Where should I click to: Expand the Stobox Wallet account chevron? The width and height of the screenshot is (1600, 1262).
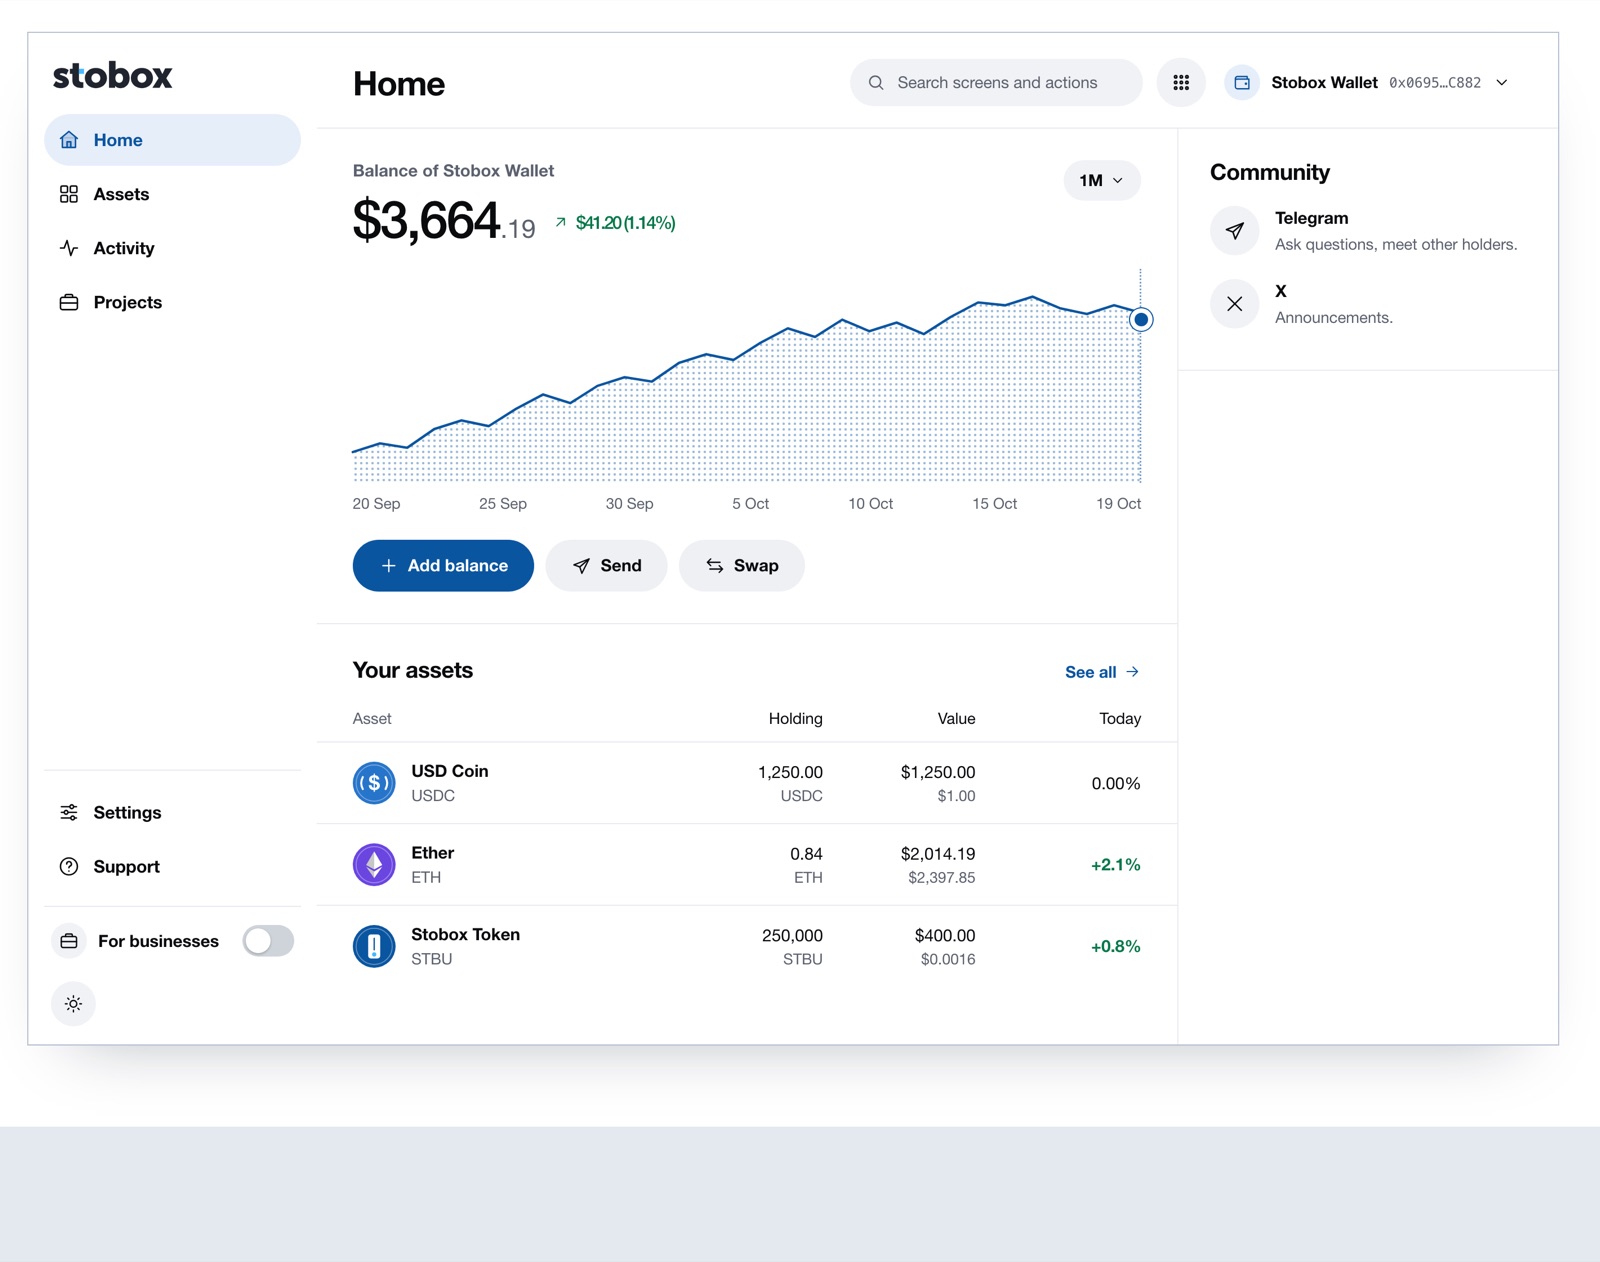[1502, 83]
